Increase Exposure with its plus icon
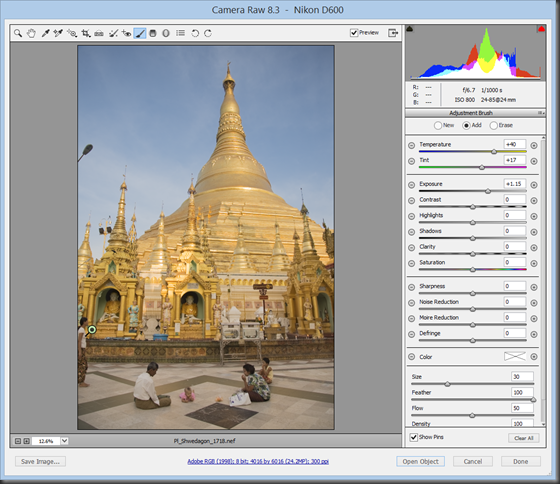560x484 pixels. click(534, 185)
